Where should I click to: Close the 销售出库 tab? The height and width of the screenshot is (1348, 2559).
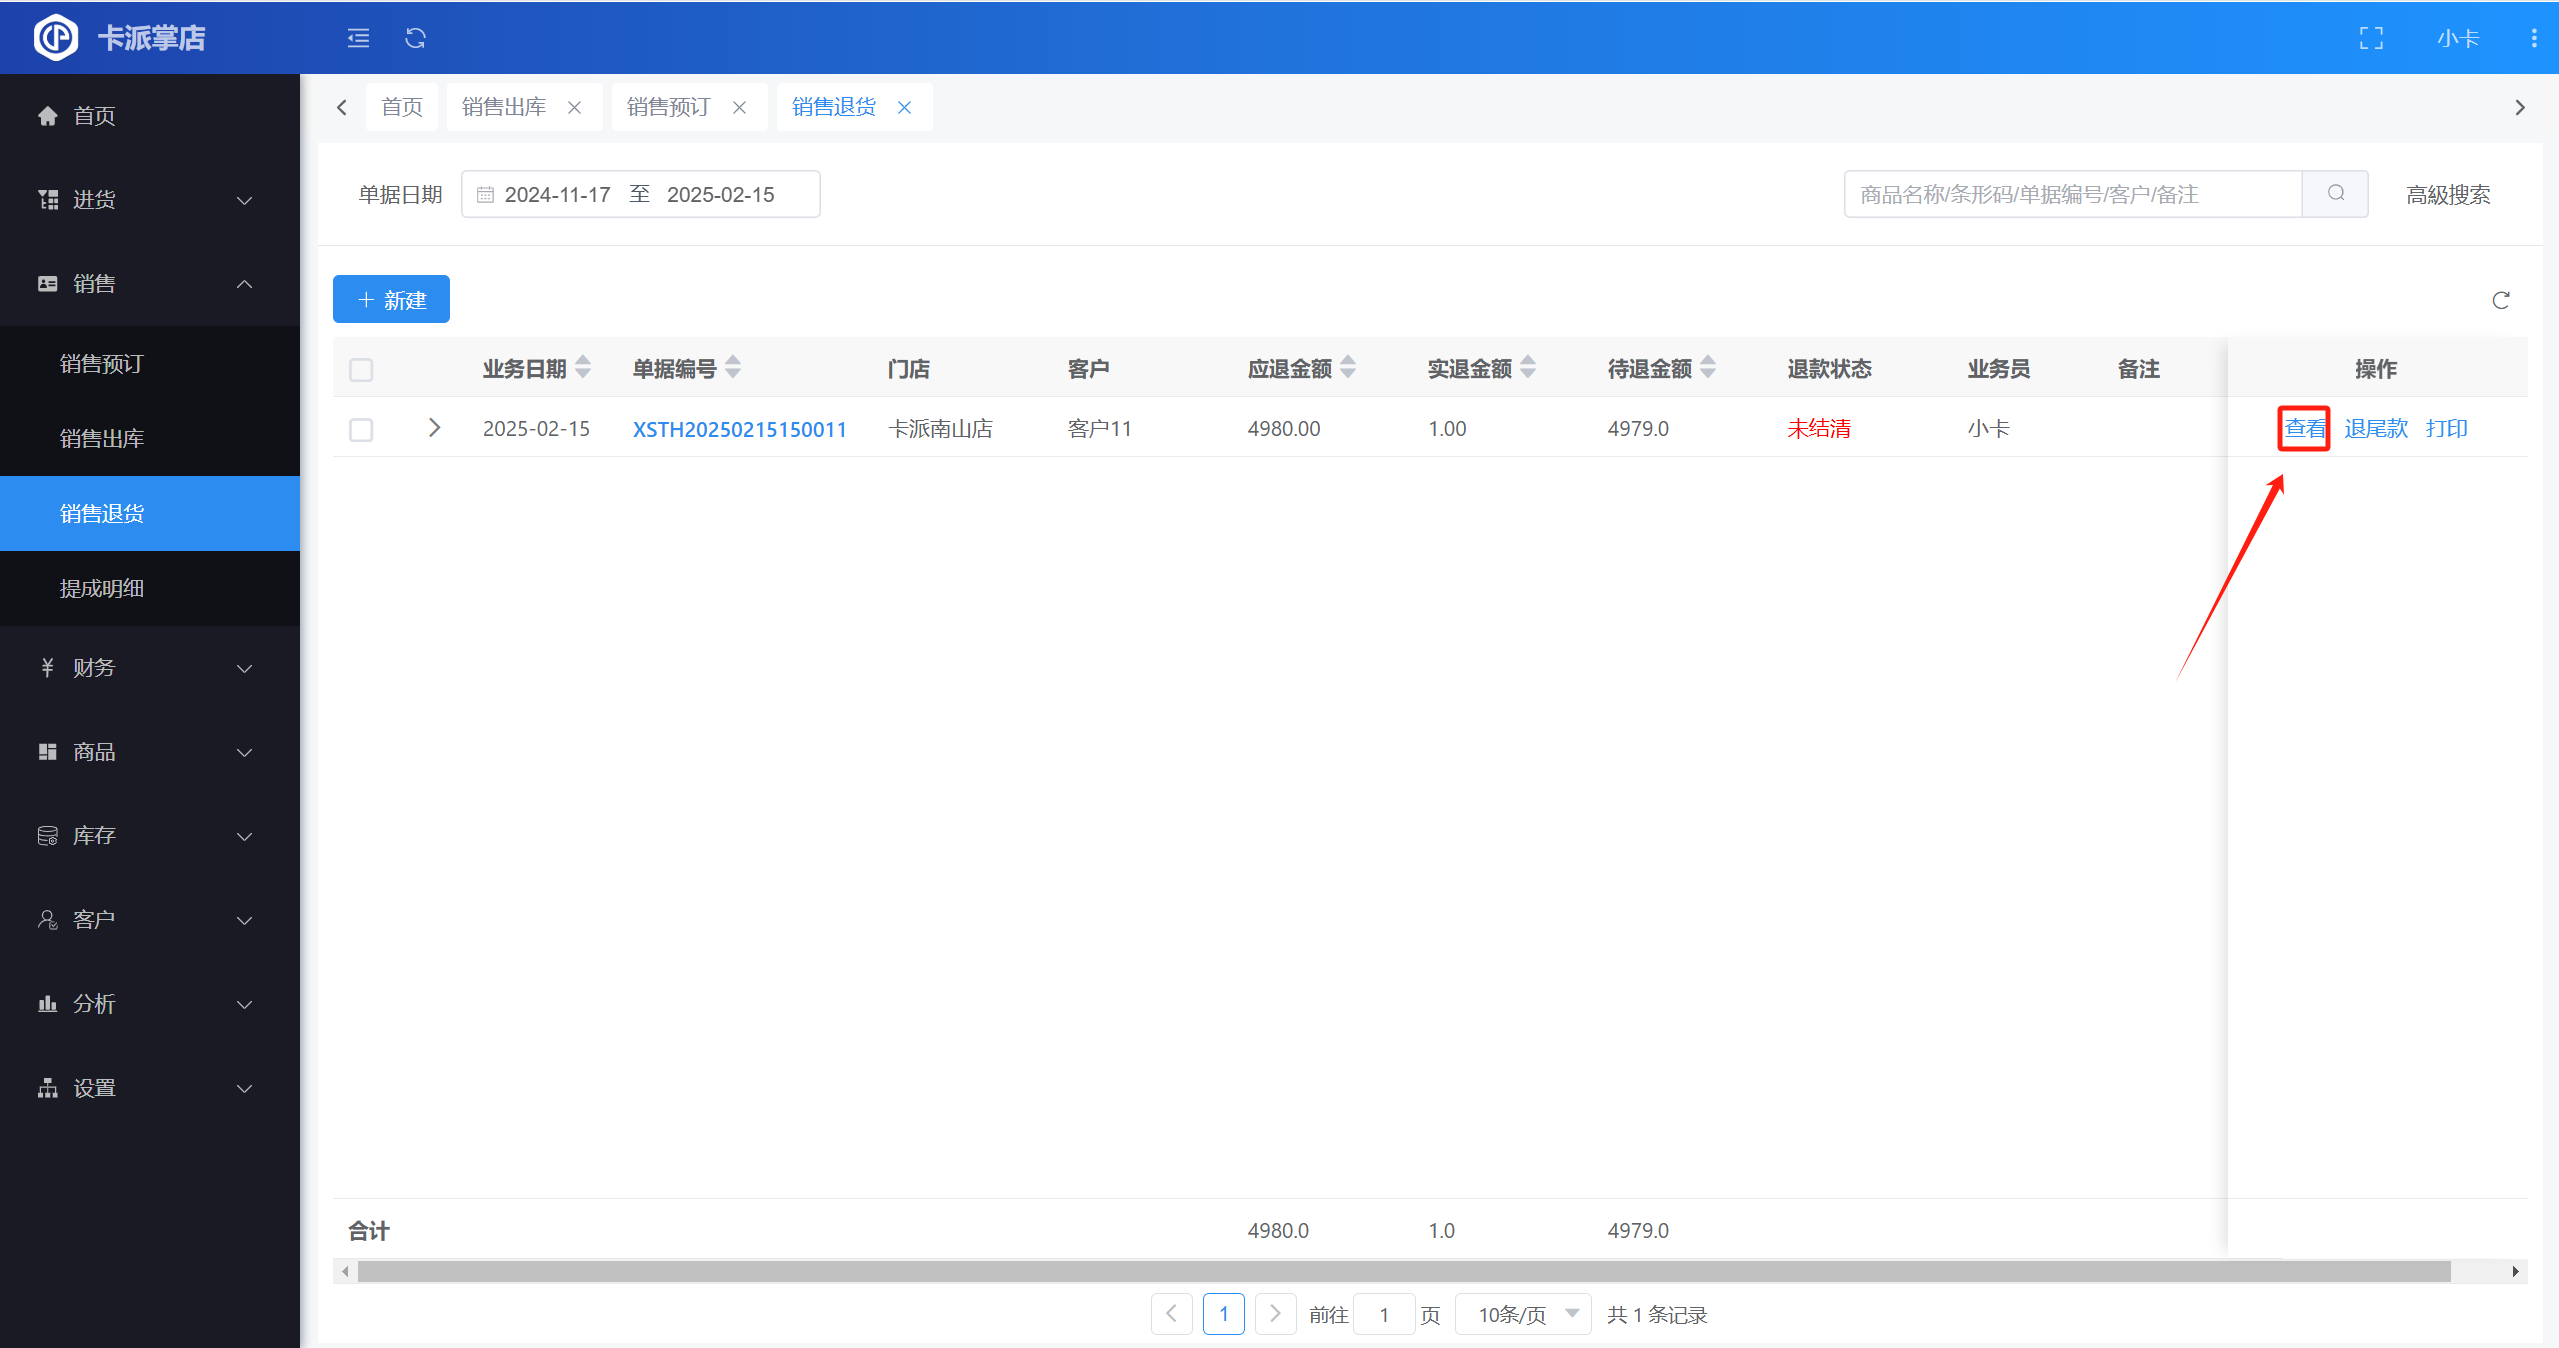coord(575,107)
